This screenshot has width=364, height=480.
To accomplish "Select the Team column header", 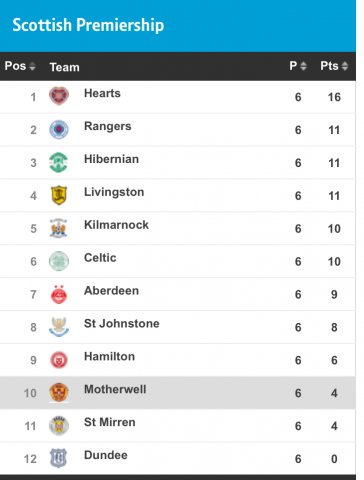I will pos(65,67).
